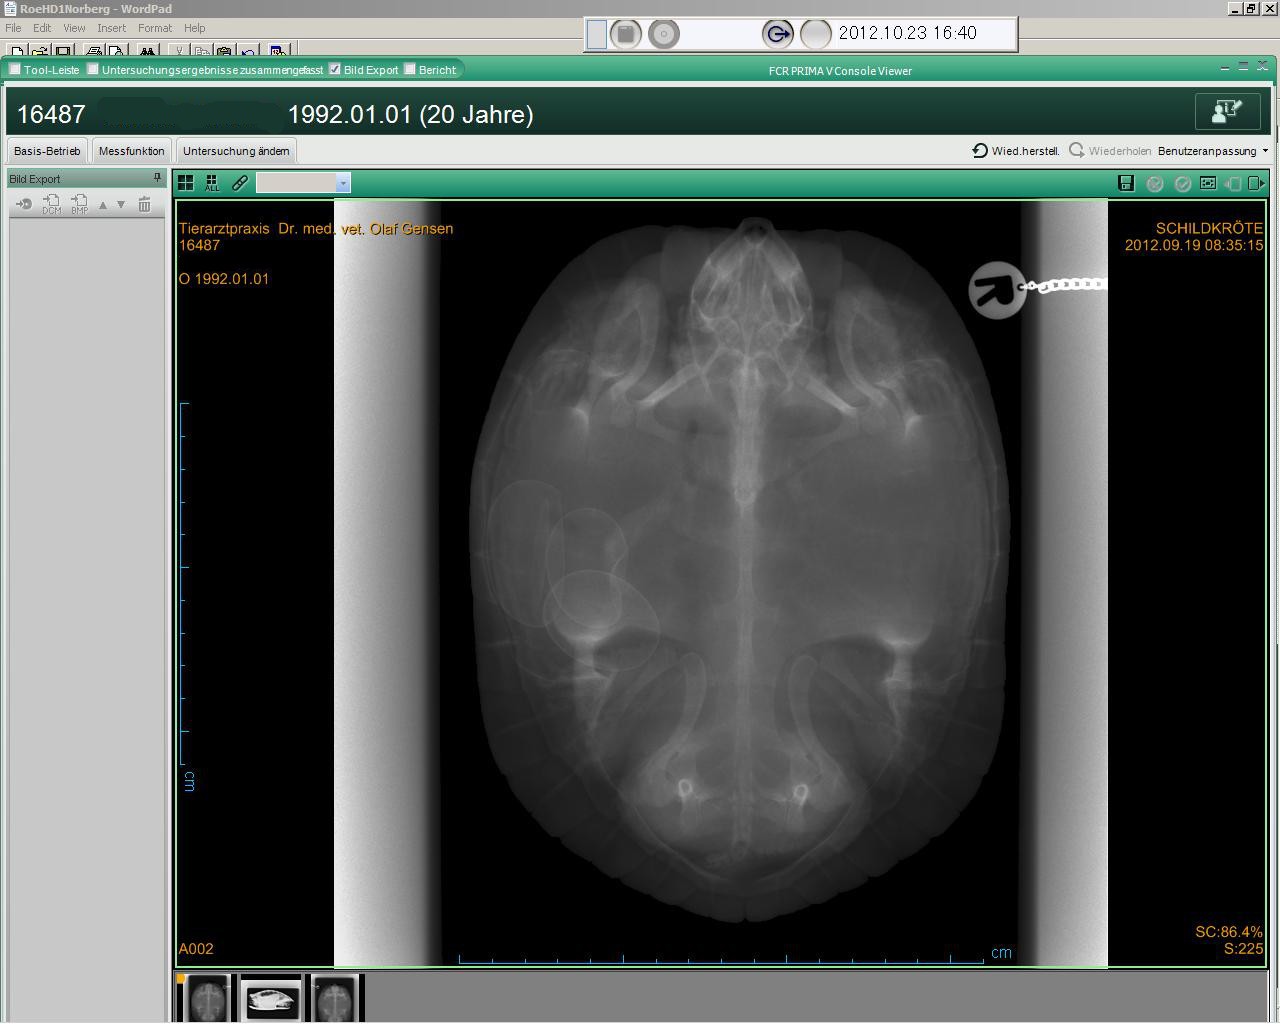Viewport: 1280px width, 1024px height.
Task: Open the patient info edit icon
Action: (1227, 111)
